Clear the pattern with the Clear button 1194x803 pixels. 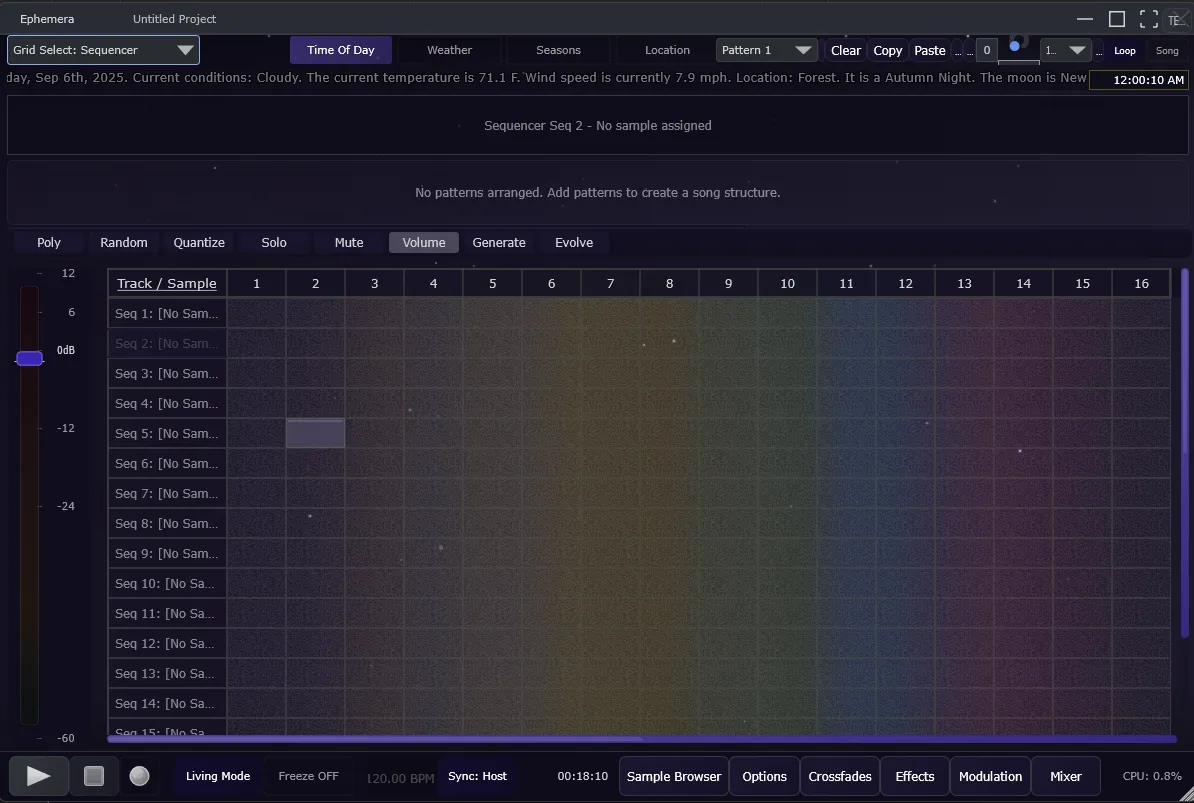845,49
